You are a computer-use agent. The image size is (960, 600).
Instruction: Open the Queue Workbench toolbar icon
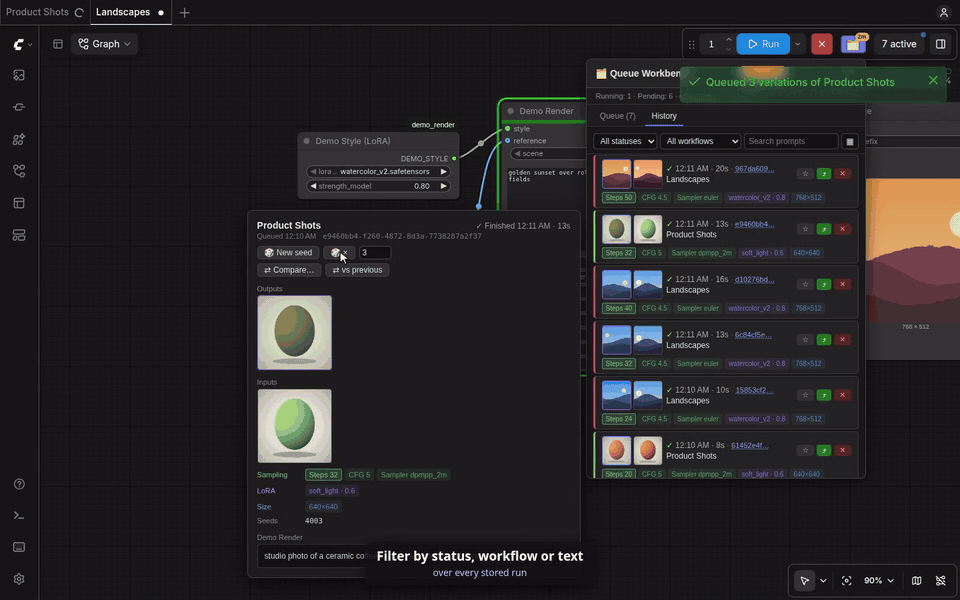pyautogui.click(x=853, y=44)
